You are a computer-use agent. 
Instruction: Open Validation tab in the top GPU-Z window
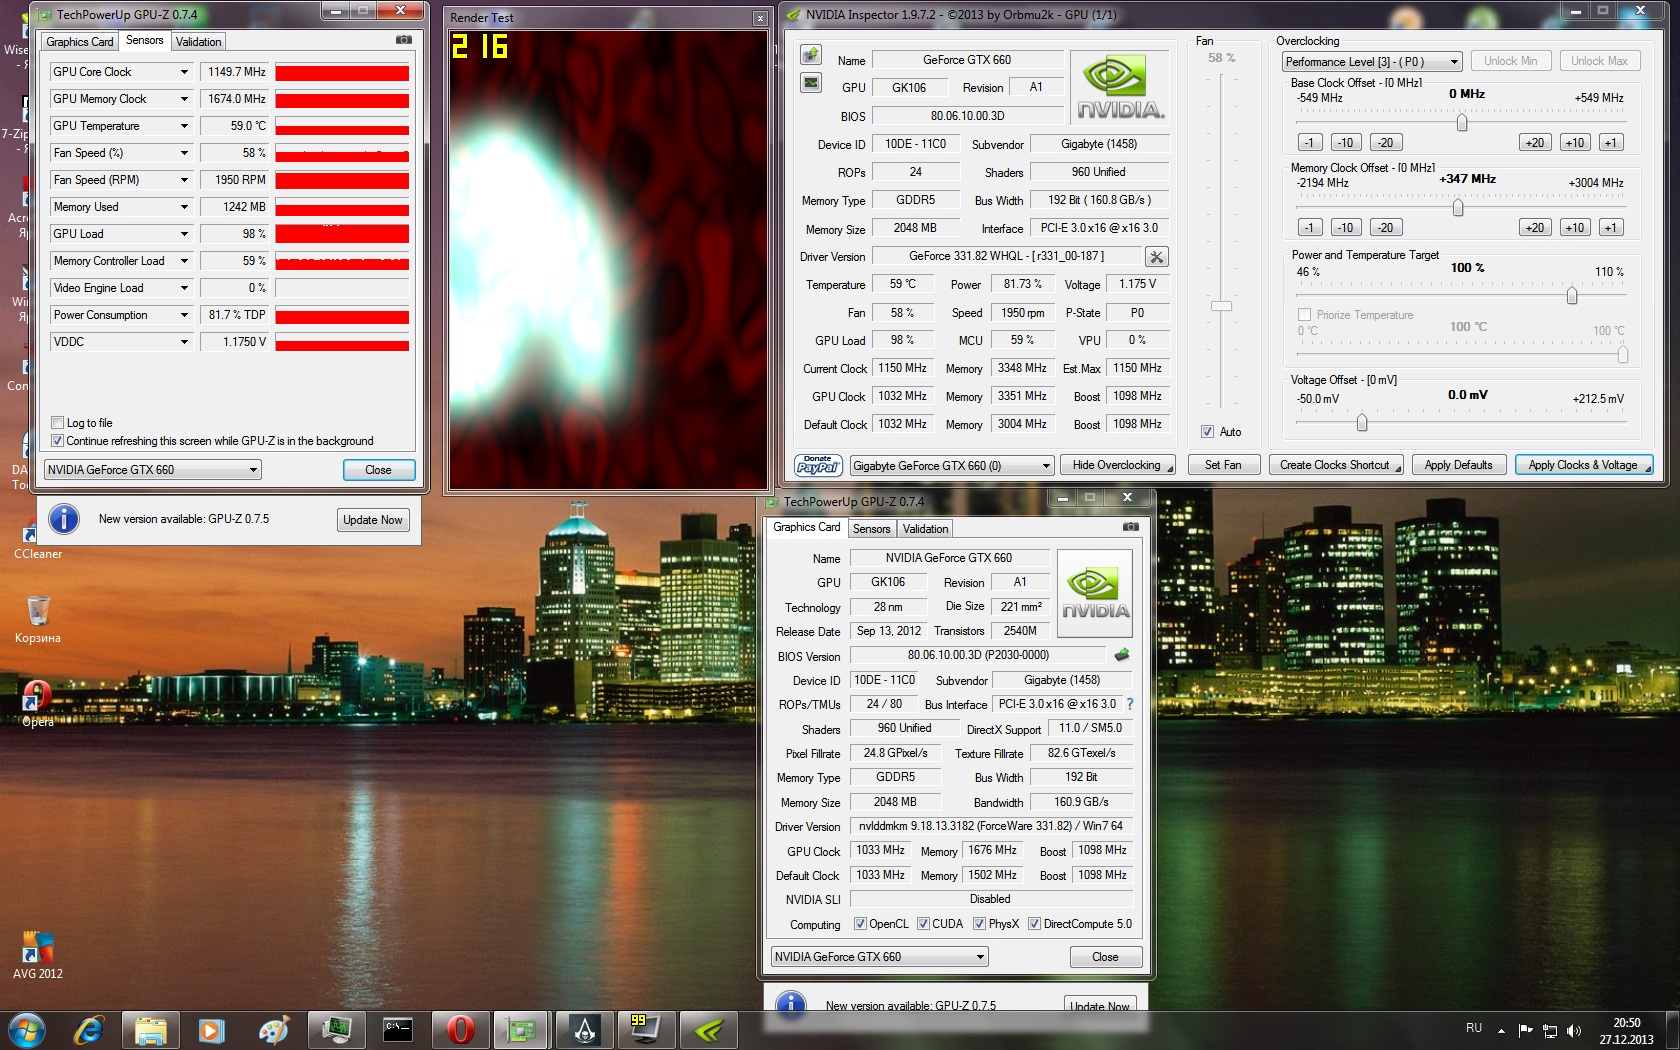point(198,42)
